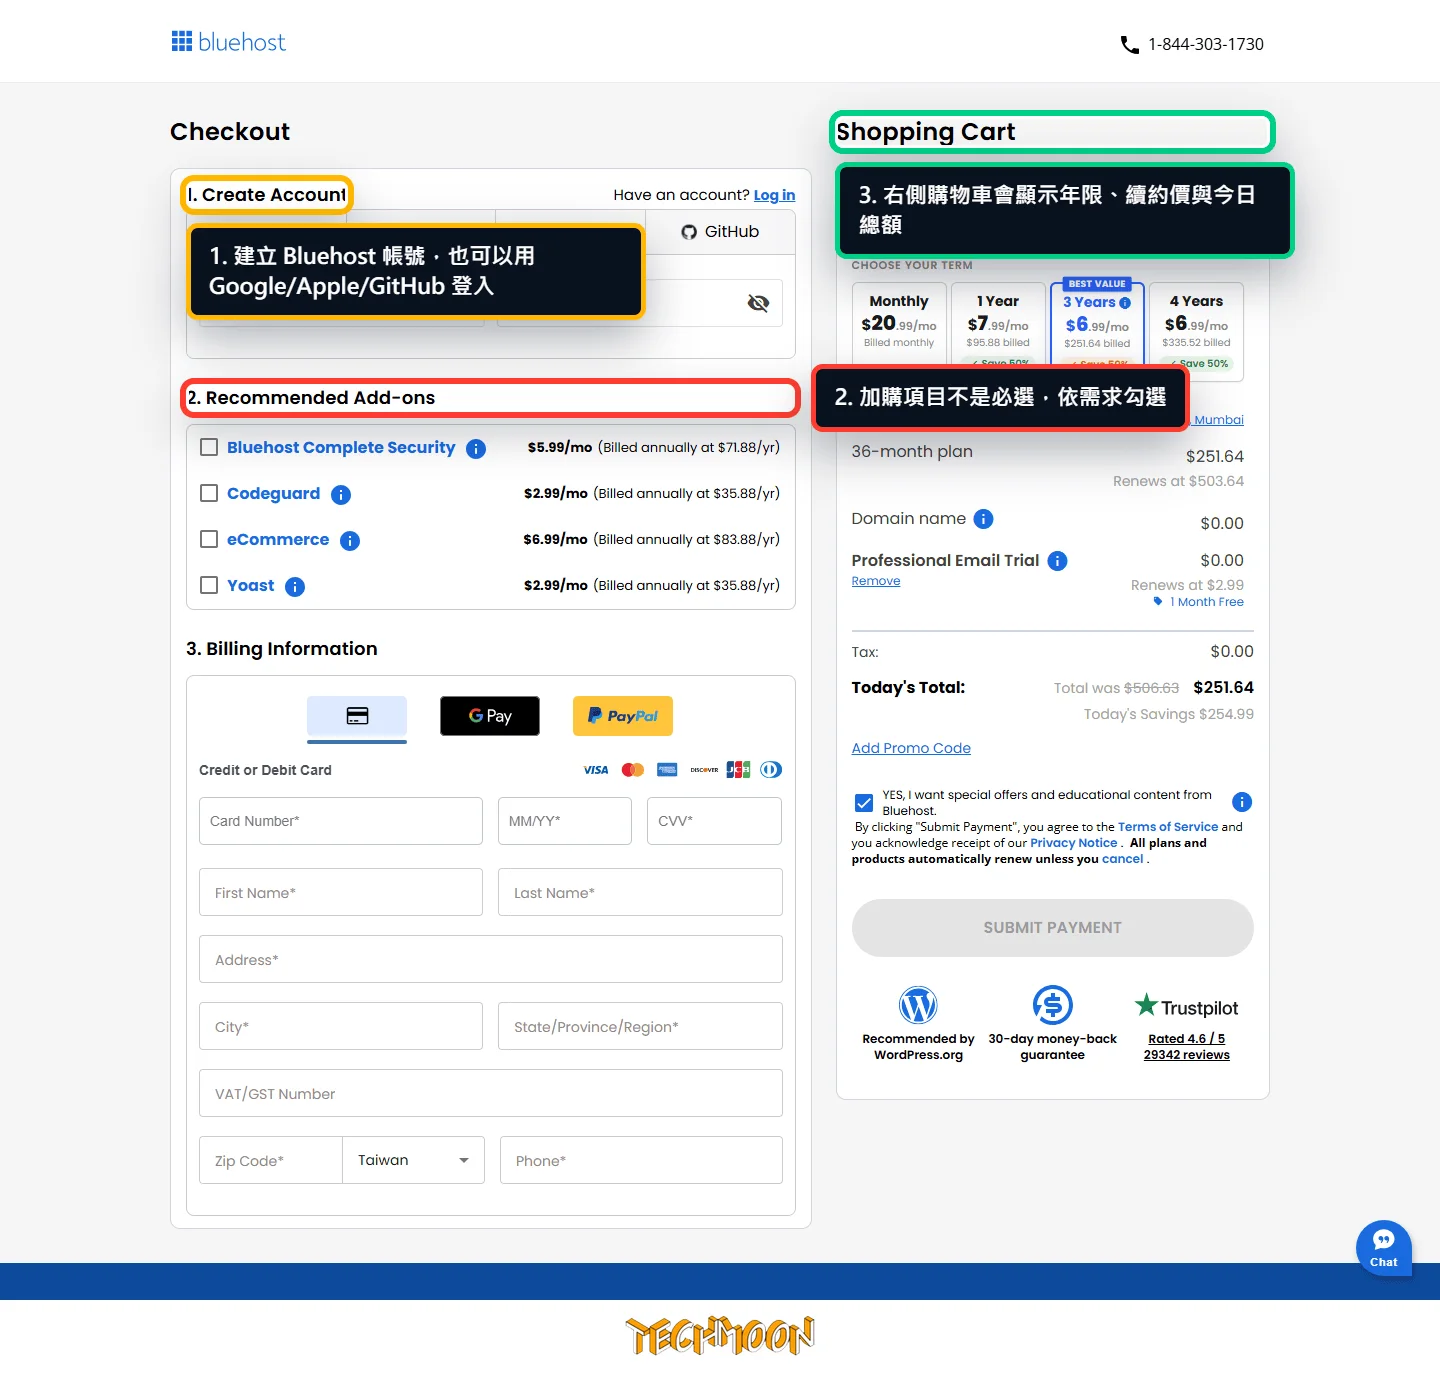Open info icon for Bluehost Complete Security

pos(476,449)
